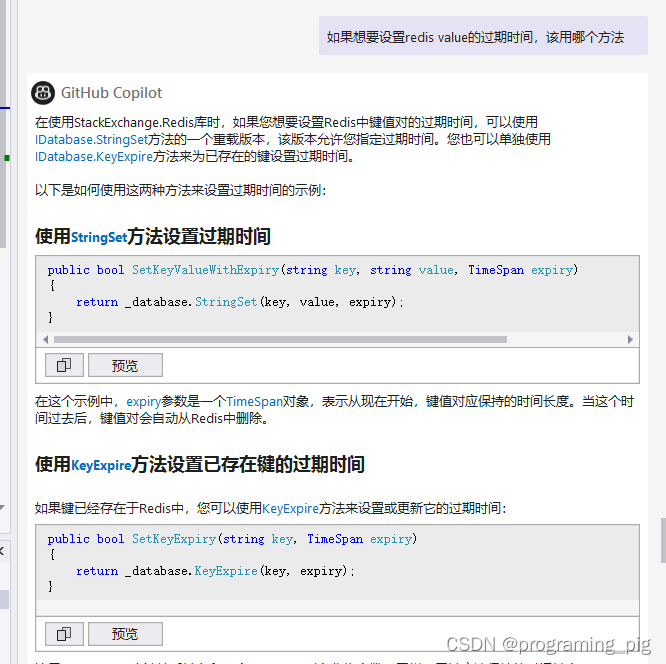
Task: Copy the SetKeyExpiry code snippet
Action: click(64, 634)
